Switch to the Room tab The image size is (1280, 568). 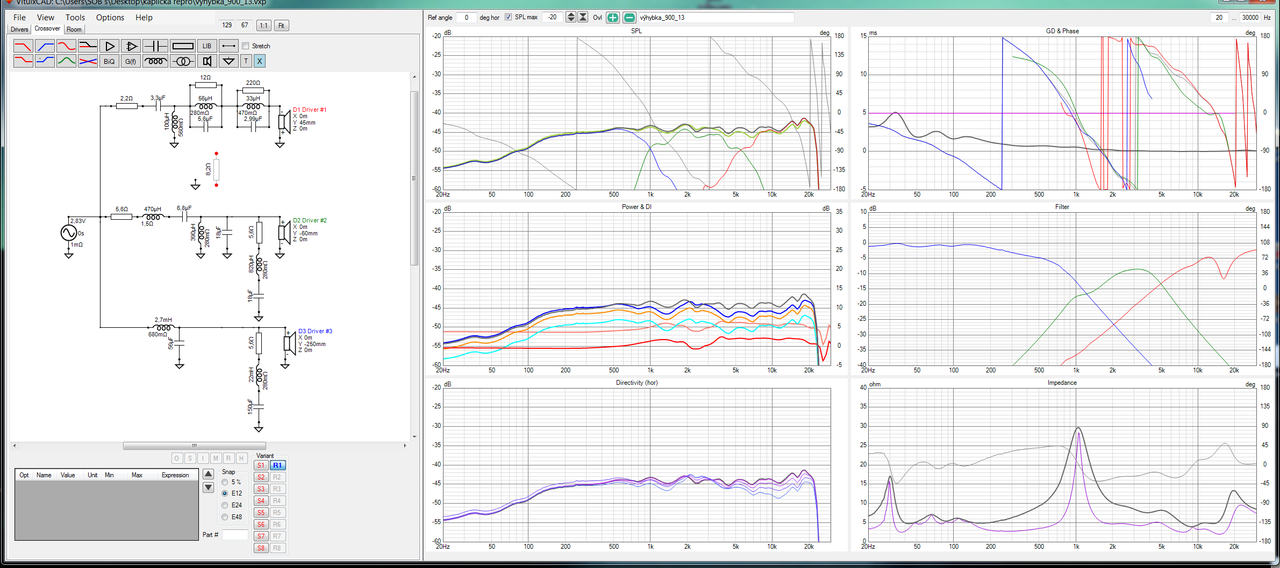click(74, 29)
